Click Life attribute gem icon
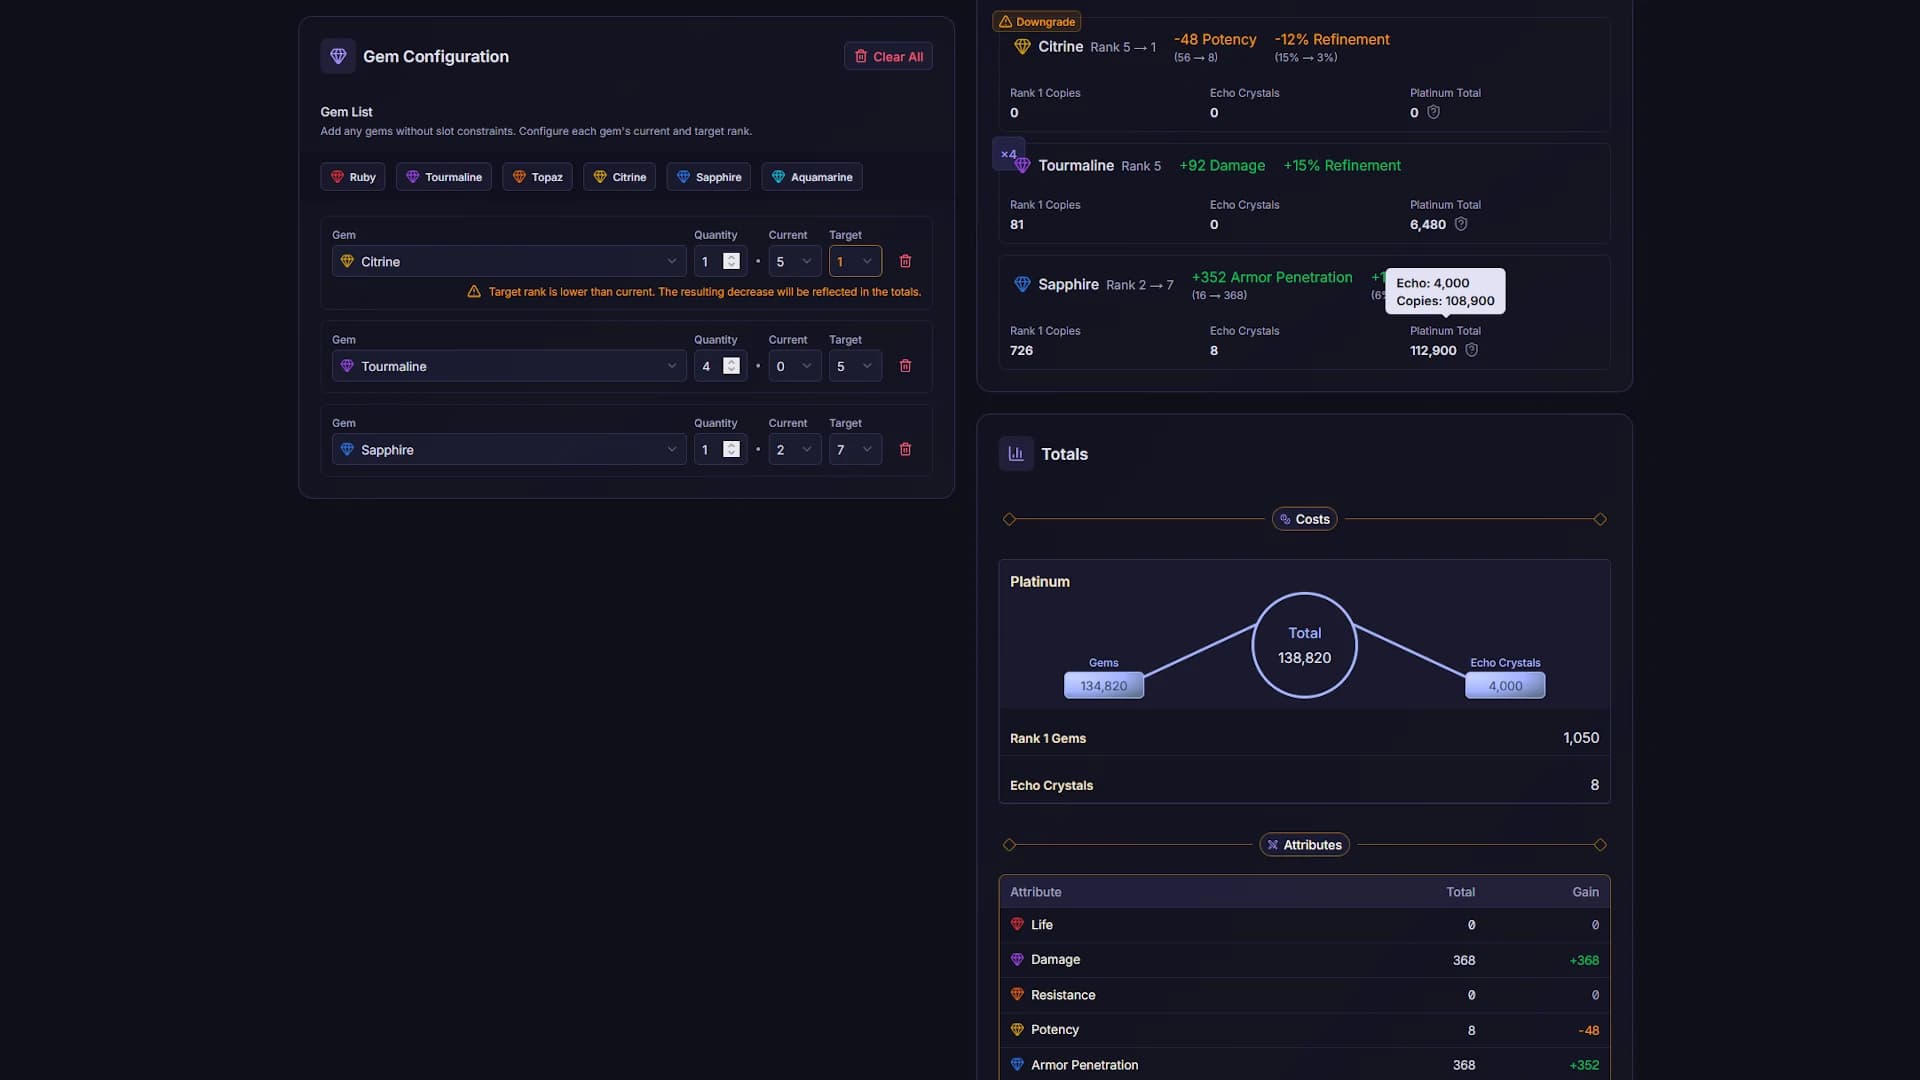The image size is (1920, 1080). click(1017, 925)
